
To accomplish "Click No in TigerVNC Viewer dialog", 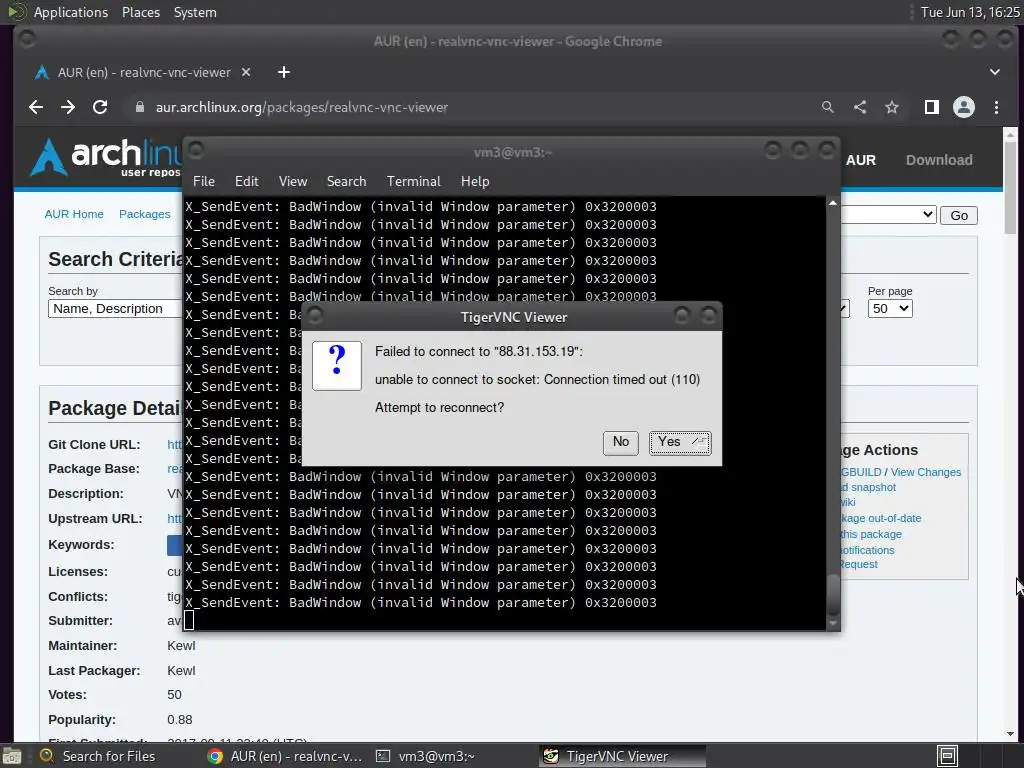I will (620, 442).
